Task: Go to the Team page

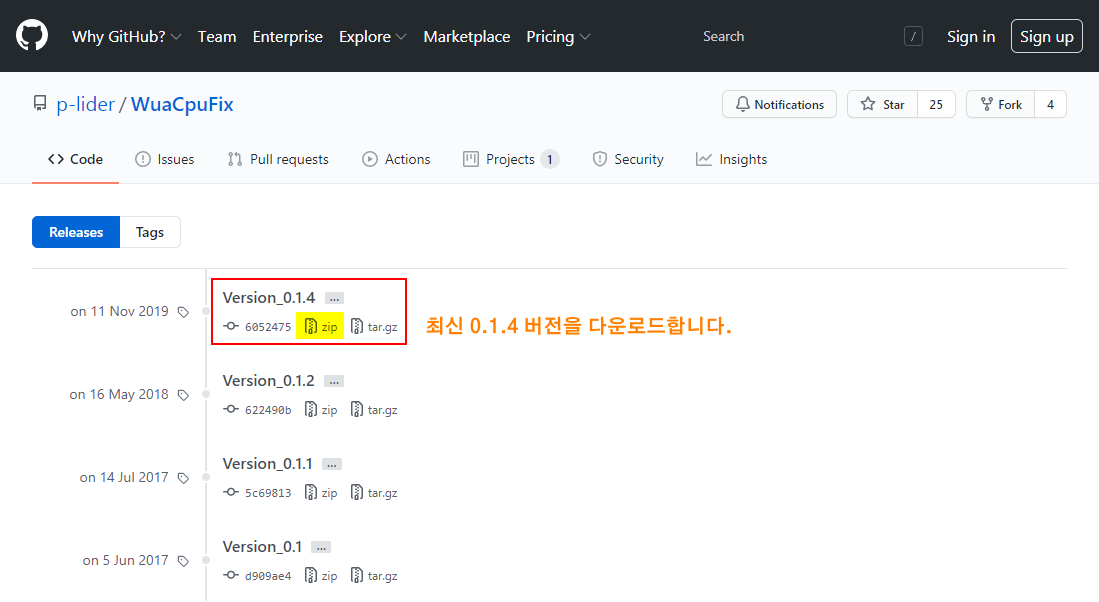Action: pos(217,36)
